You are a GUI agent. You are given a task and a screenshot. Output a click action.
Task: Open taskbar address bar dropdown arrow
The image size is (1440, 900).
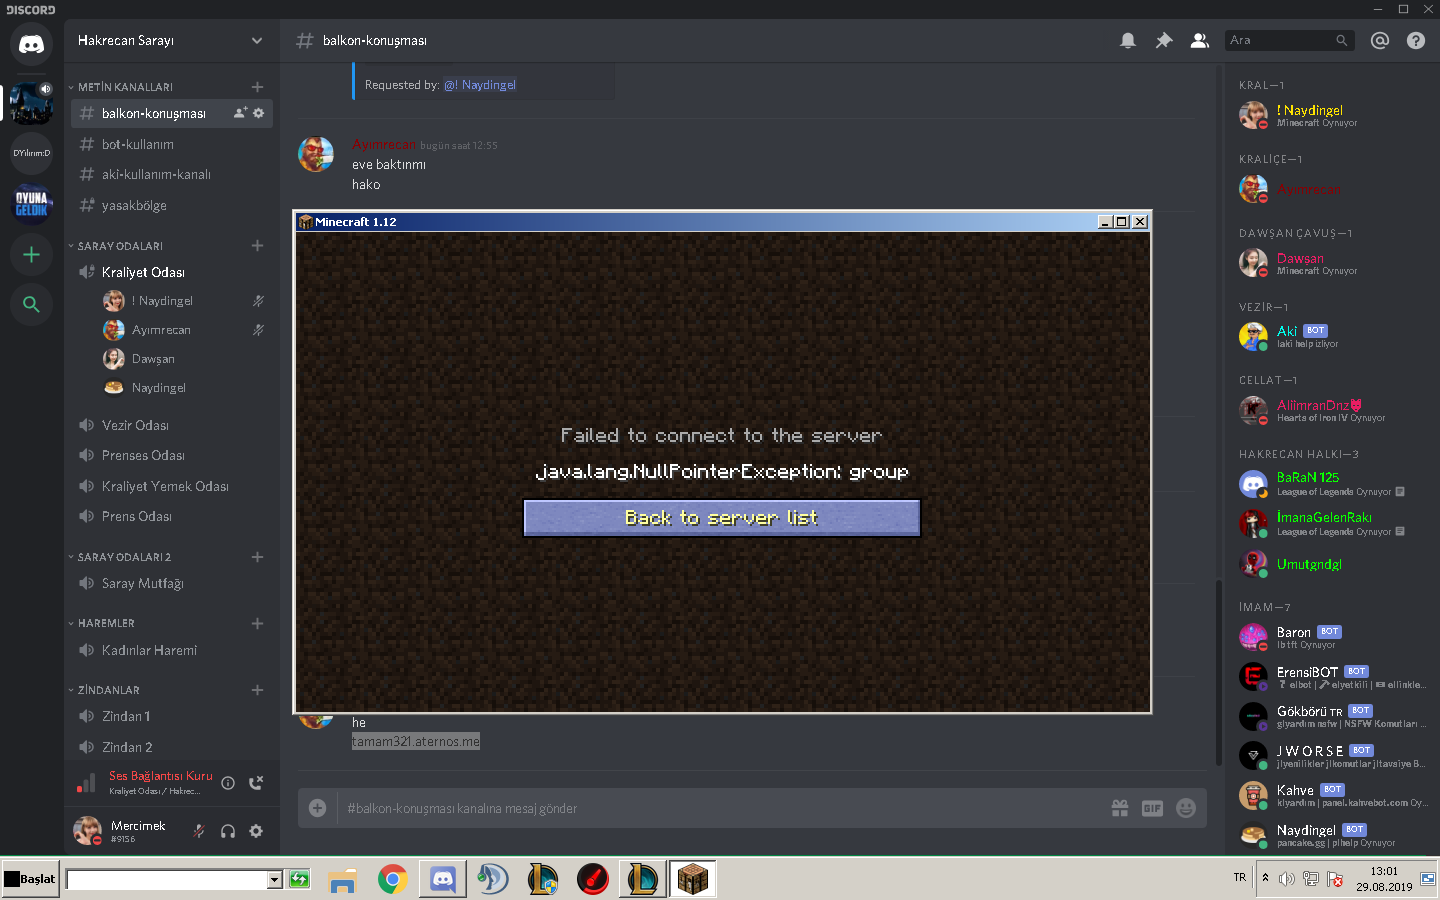pos(275,880)
